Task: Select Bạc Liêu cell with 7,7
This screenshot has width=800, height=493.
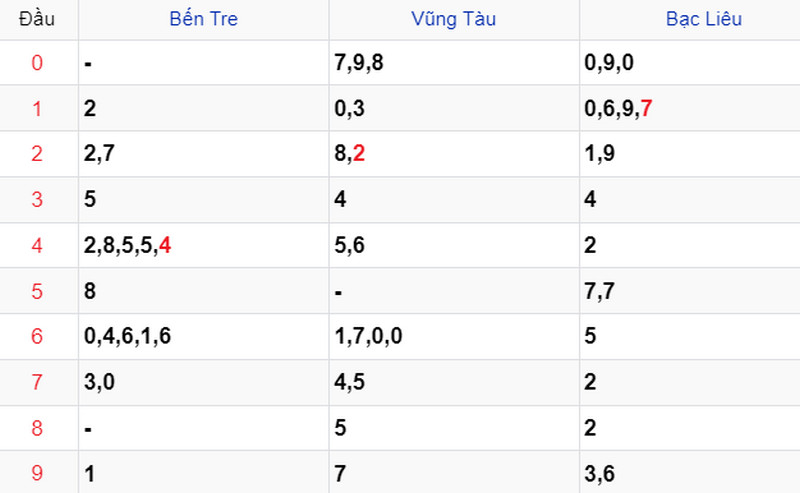Action: click(x=690, y=291)
